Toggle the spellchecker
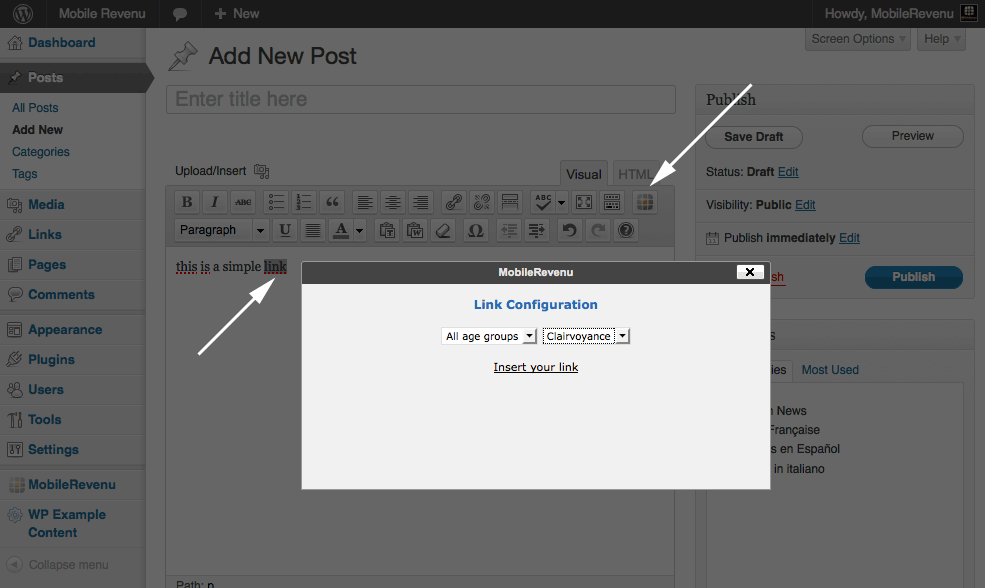 pyautogui.click(x=543, y=202)
